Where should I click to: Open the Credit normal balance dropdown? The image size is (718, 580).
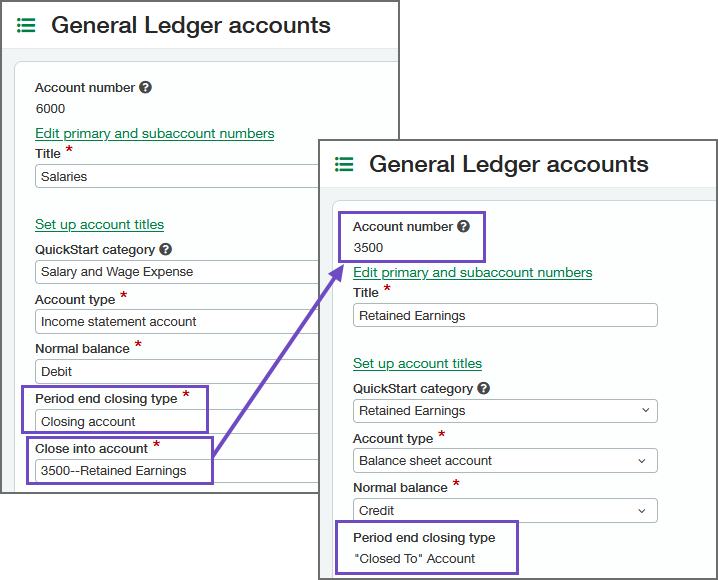coord(505,511)
